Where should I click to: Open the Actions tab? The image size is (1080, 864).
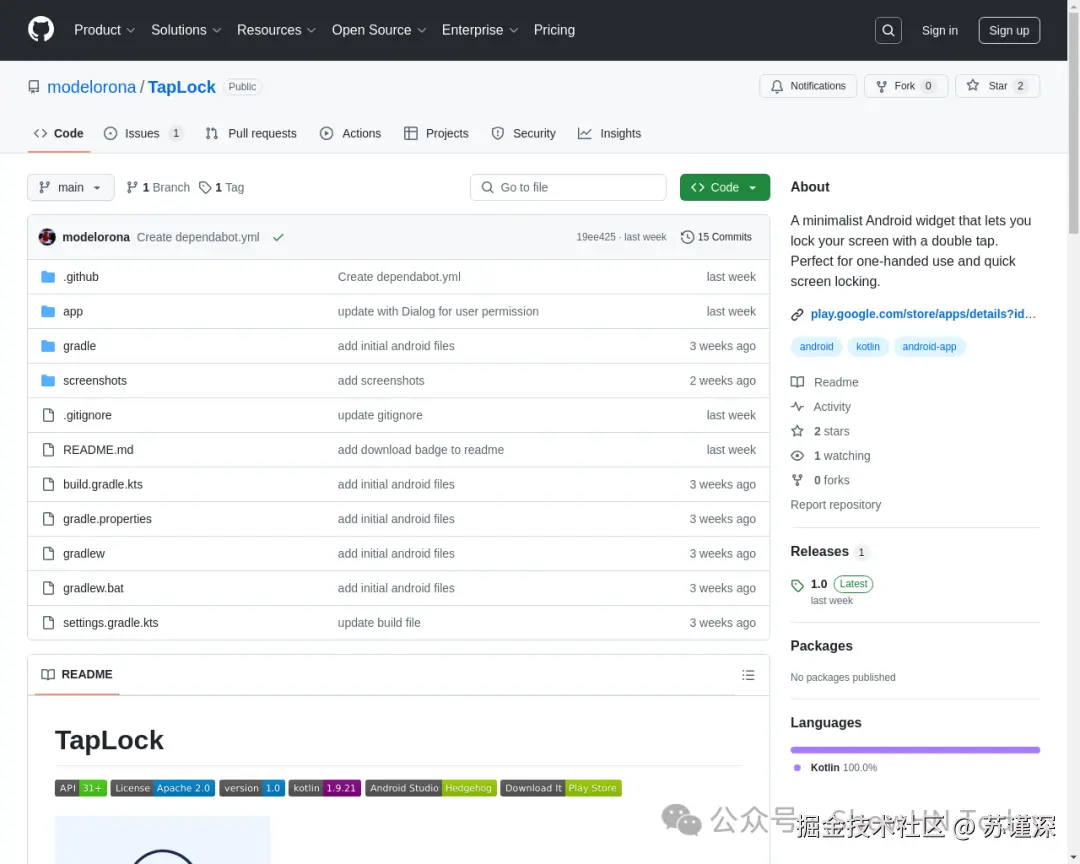(x=350, y=134)
